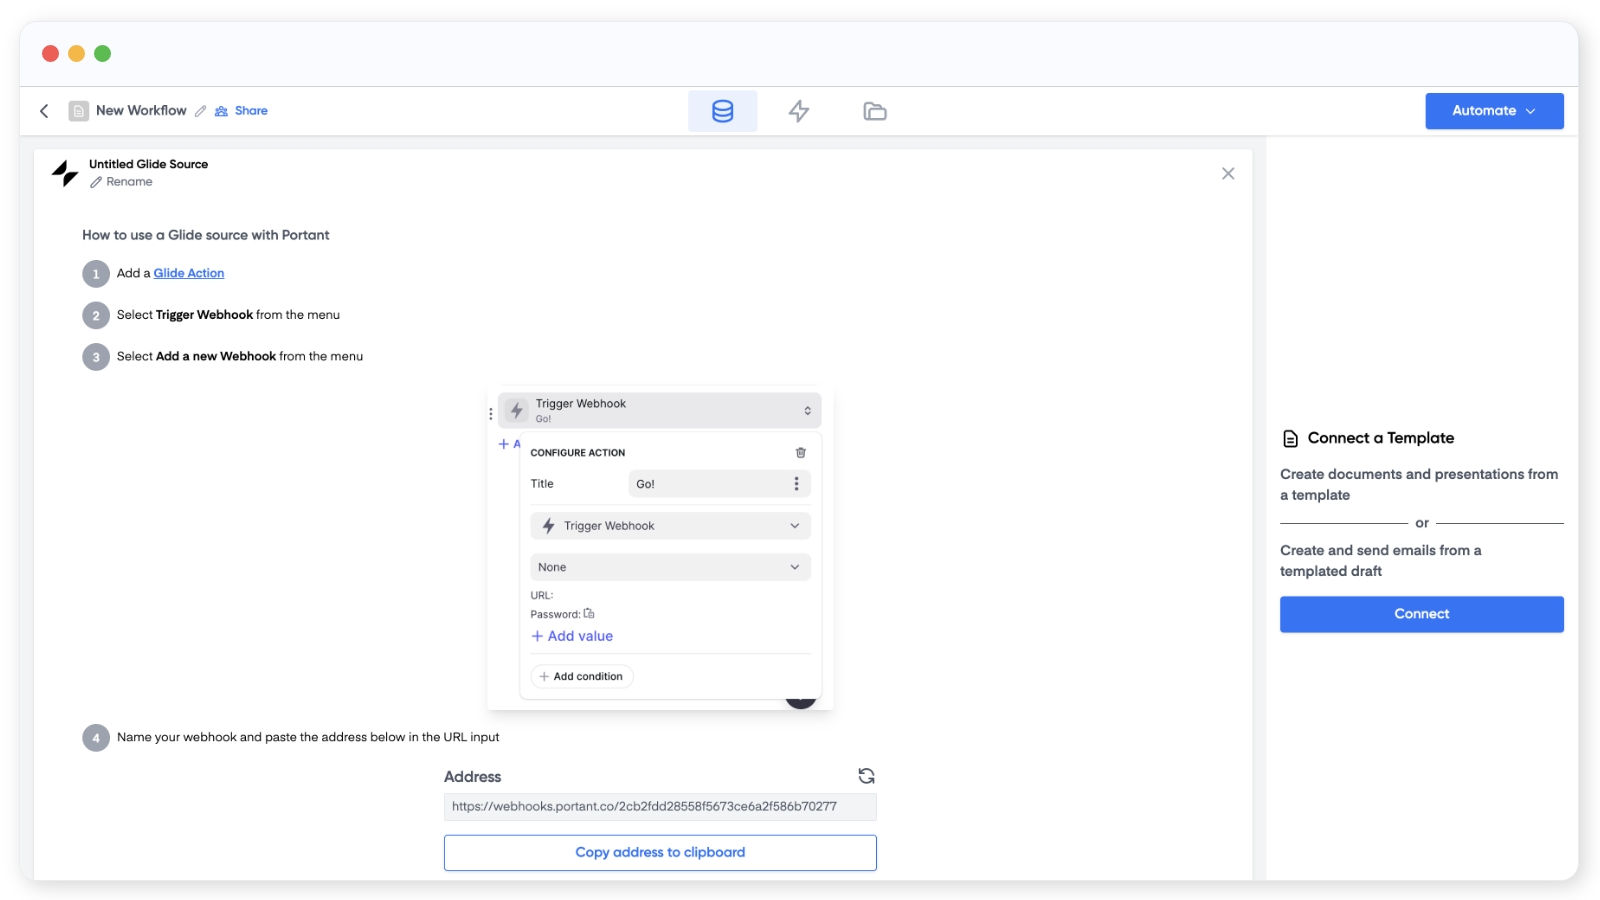Share the workflow

[242, 111]
